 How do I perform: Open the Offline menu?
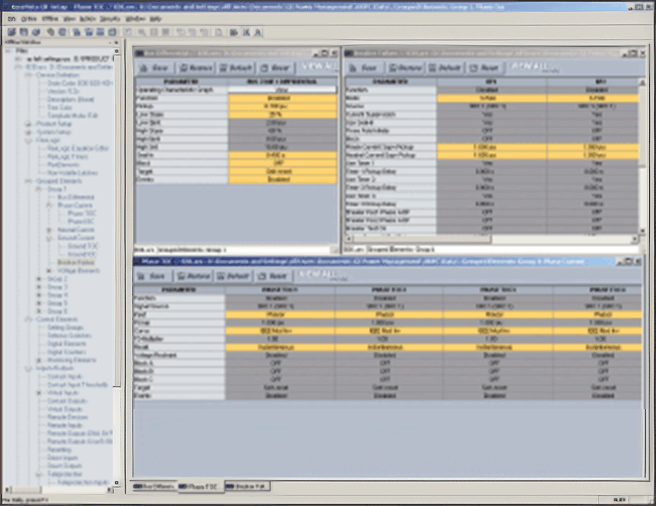[50, 19]
